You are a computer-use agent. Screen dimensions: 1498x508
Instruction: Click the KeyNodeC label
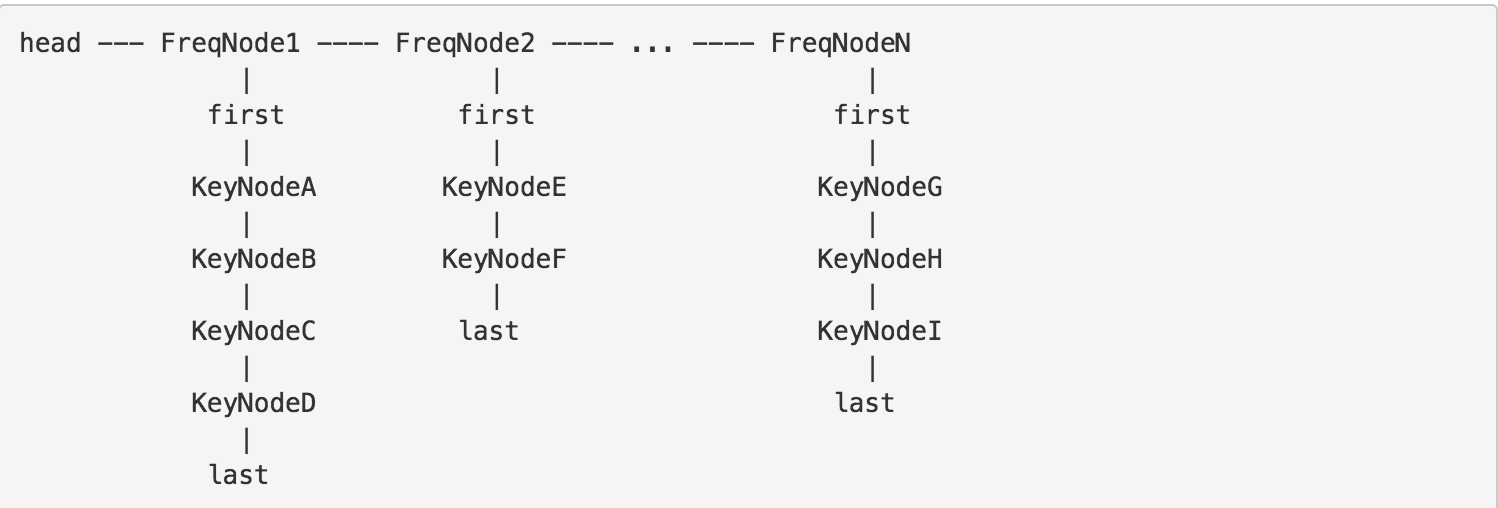(x=254, y=332)
